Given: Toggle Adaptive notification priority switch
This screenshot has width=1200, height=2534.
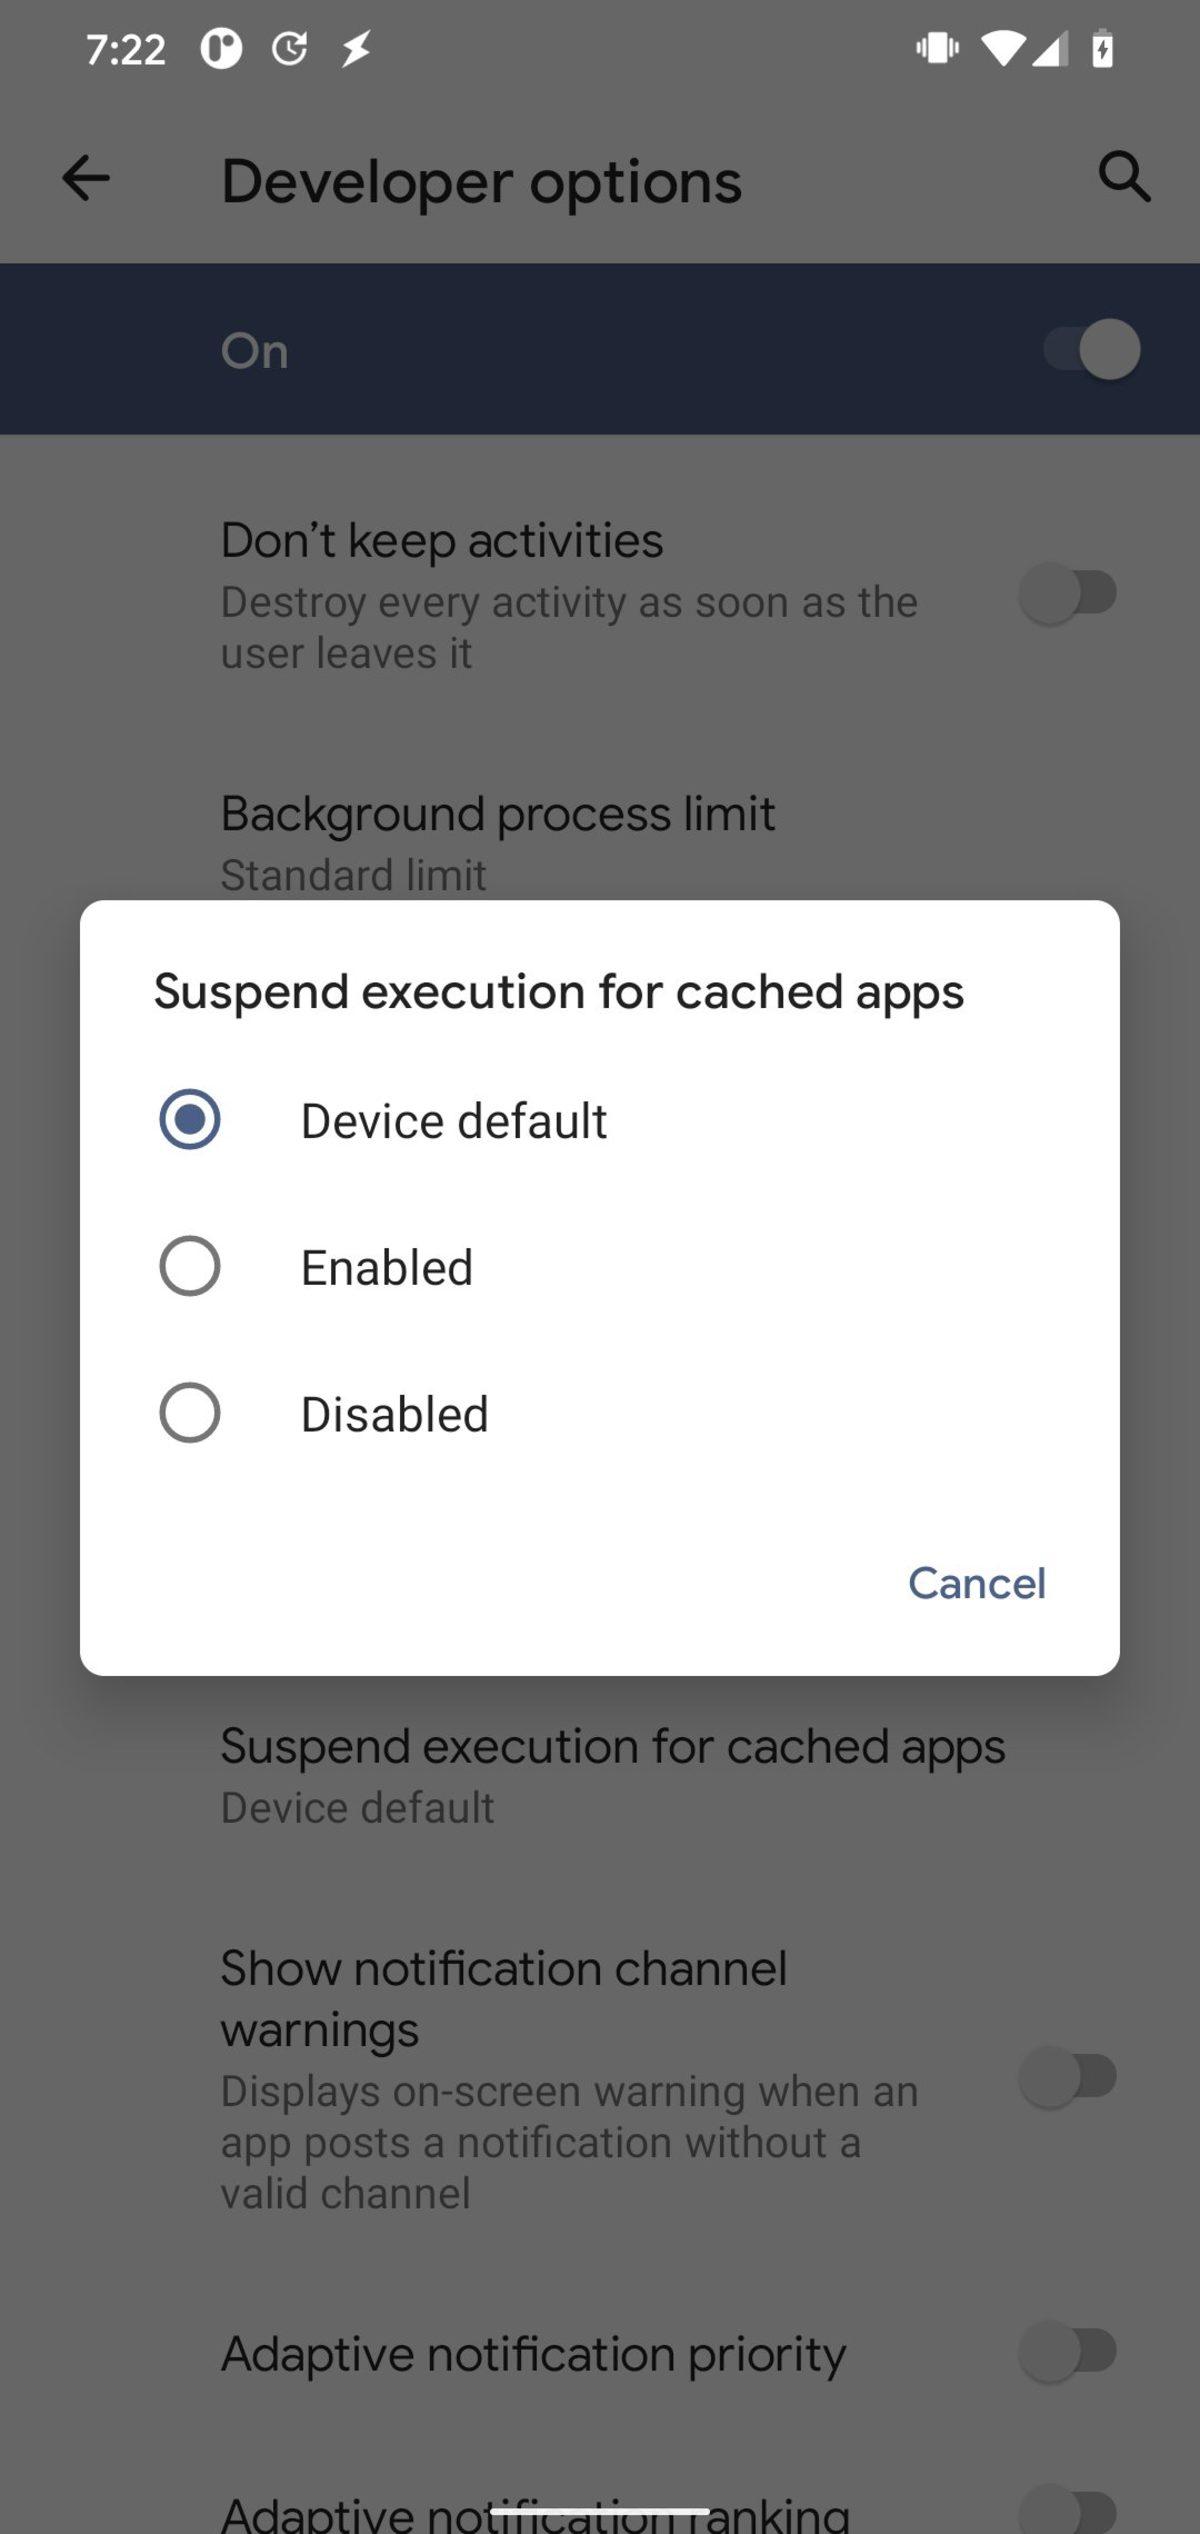Looking at the screenshot, I should 1068,2352.
